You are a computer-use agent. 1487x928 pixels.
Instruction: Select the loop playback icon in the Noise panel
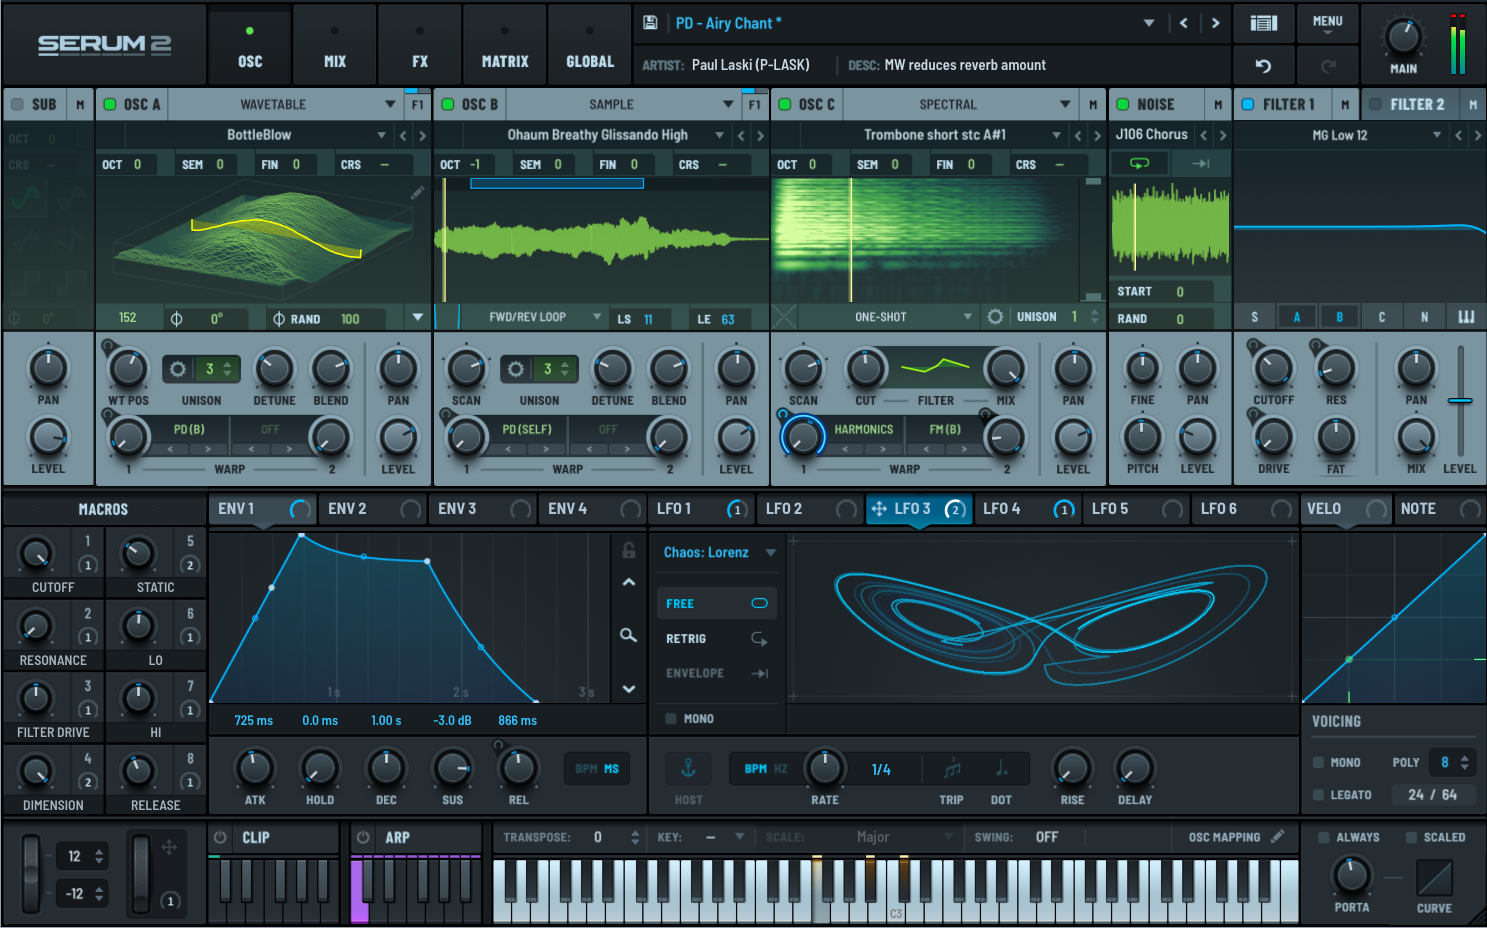(1141, 163)
